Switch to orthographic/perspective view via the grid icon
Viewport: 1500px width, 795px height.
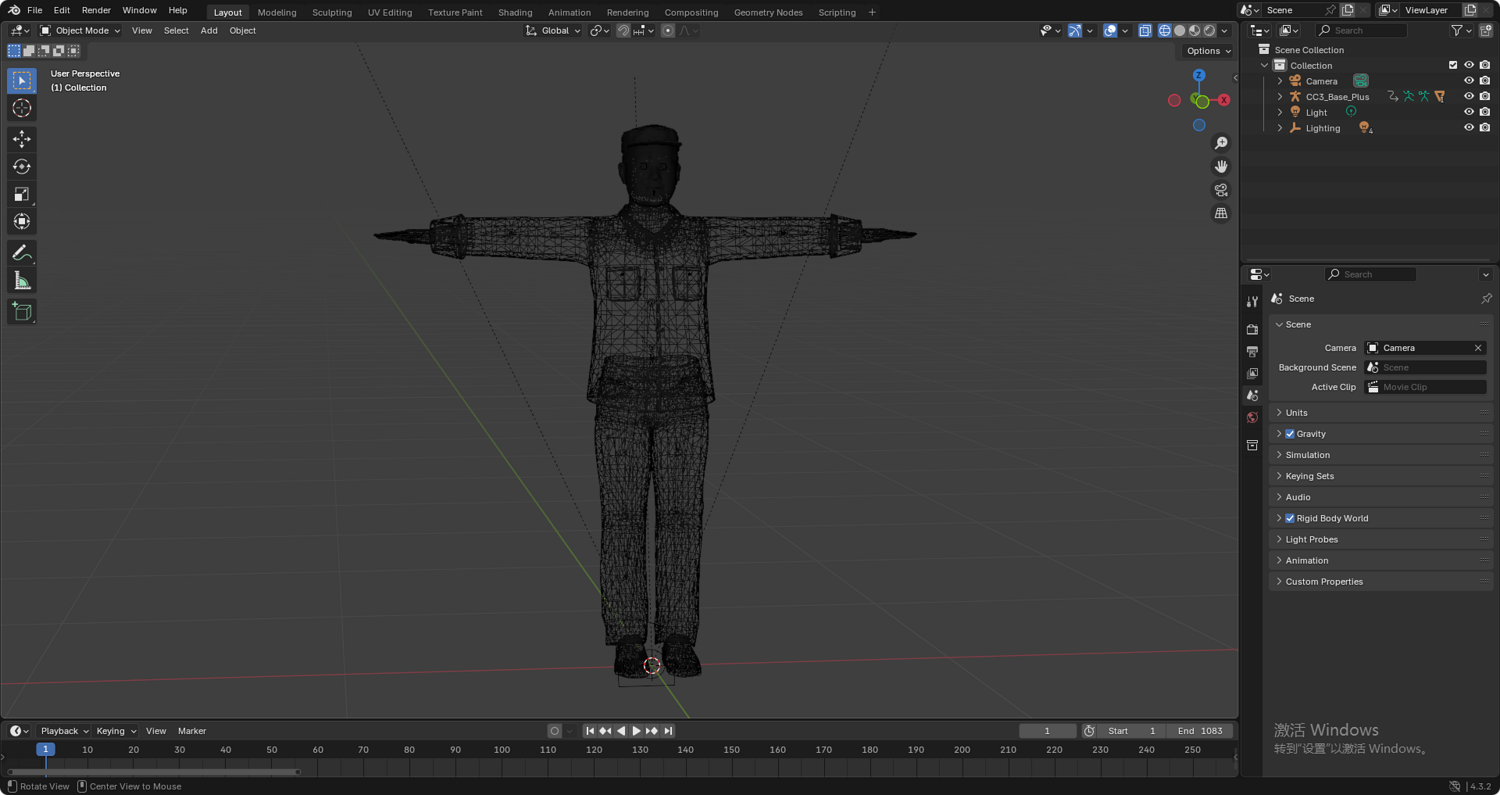1221,213
